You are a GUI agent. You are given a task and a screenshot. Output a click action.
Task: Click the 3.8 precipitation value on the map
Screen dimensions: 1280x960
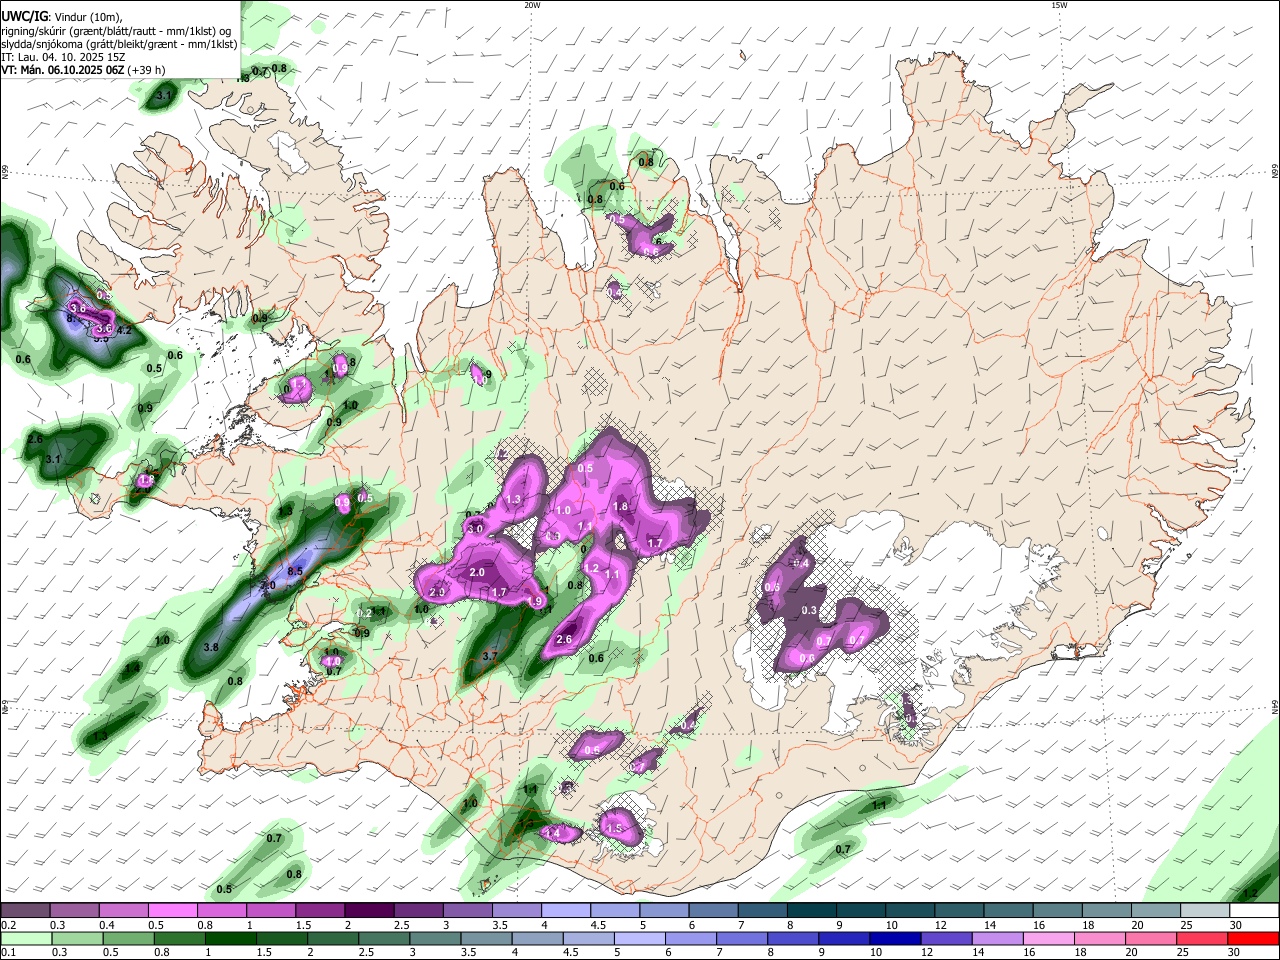coord(211,648)
